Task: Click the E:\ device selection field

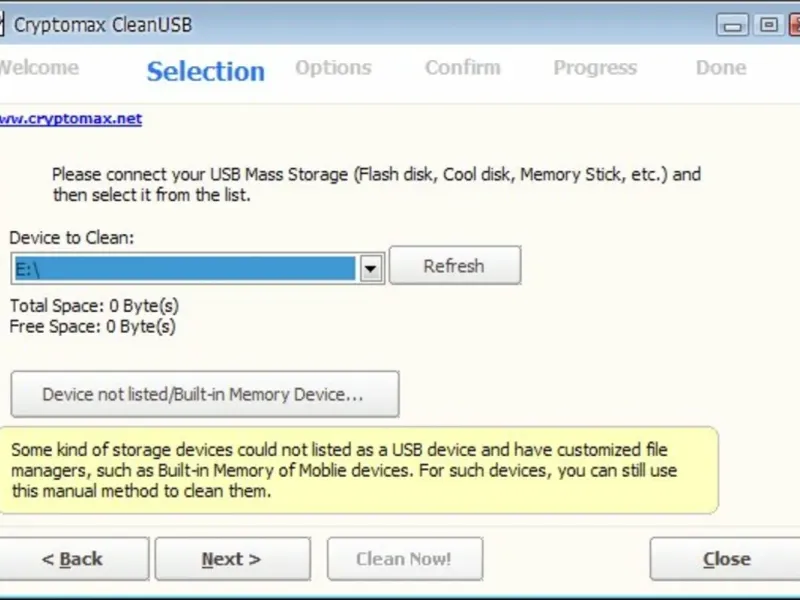Action: coord(184,268)
